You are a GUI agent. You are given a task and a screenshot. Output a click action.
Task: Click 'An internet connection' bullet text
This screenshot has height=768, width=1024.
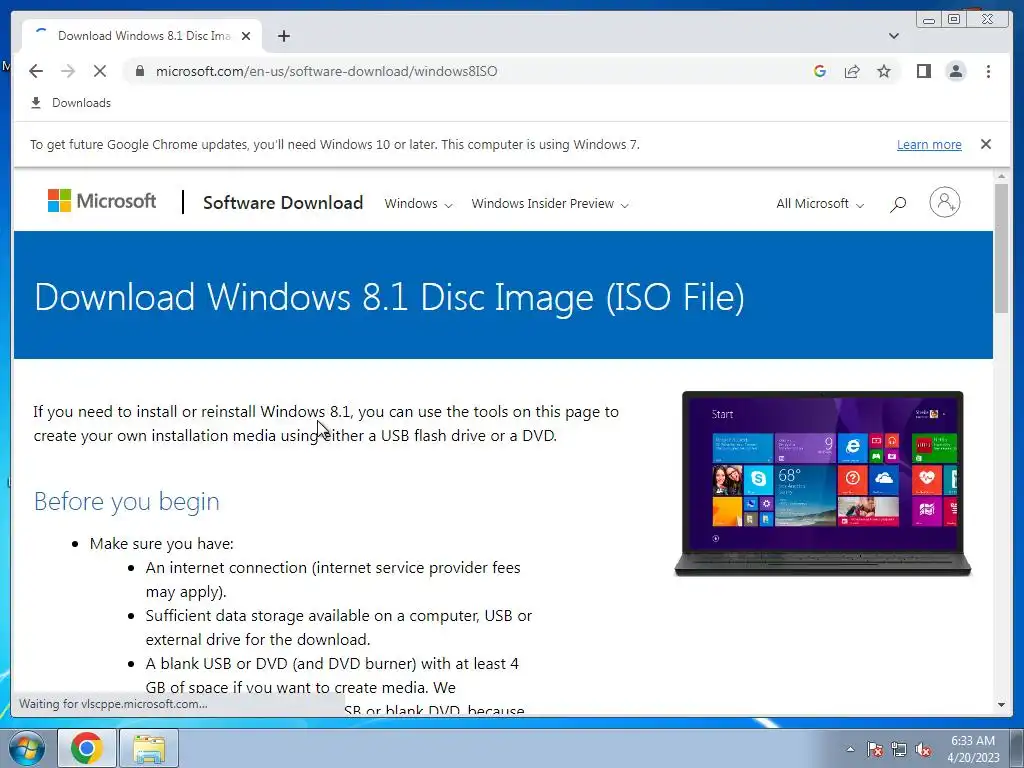click(333, 579)
